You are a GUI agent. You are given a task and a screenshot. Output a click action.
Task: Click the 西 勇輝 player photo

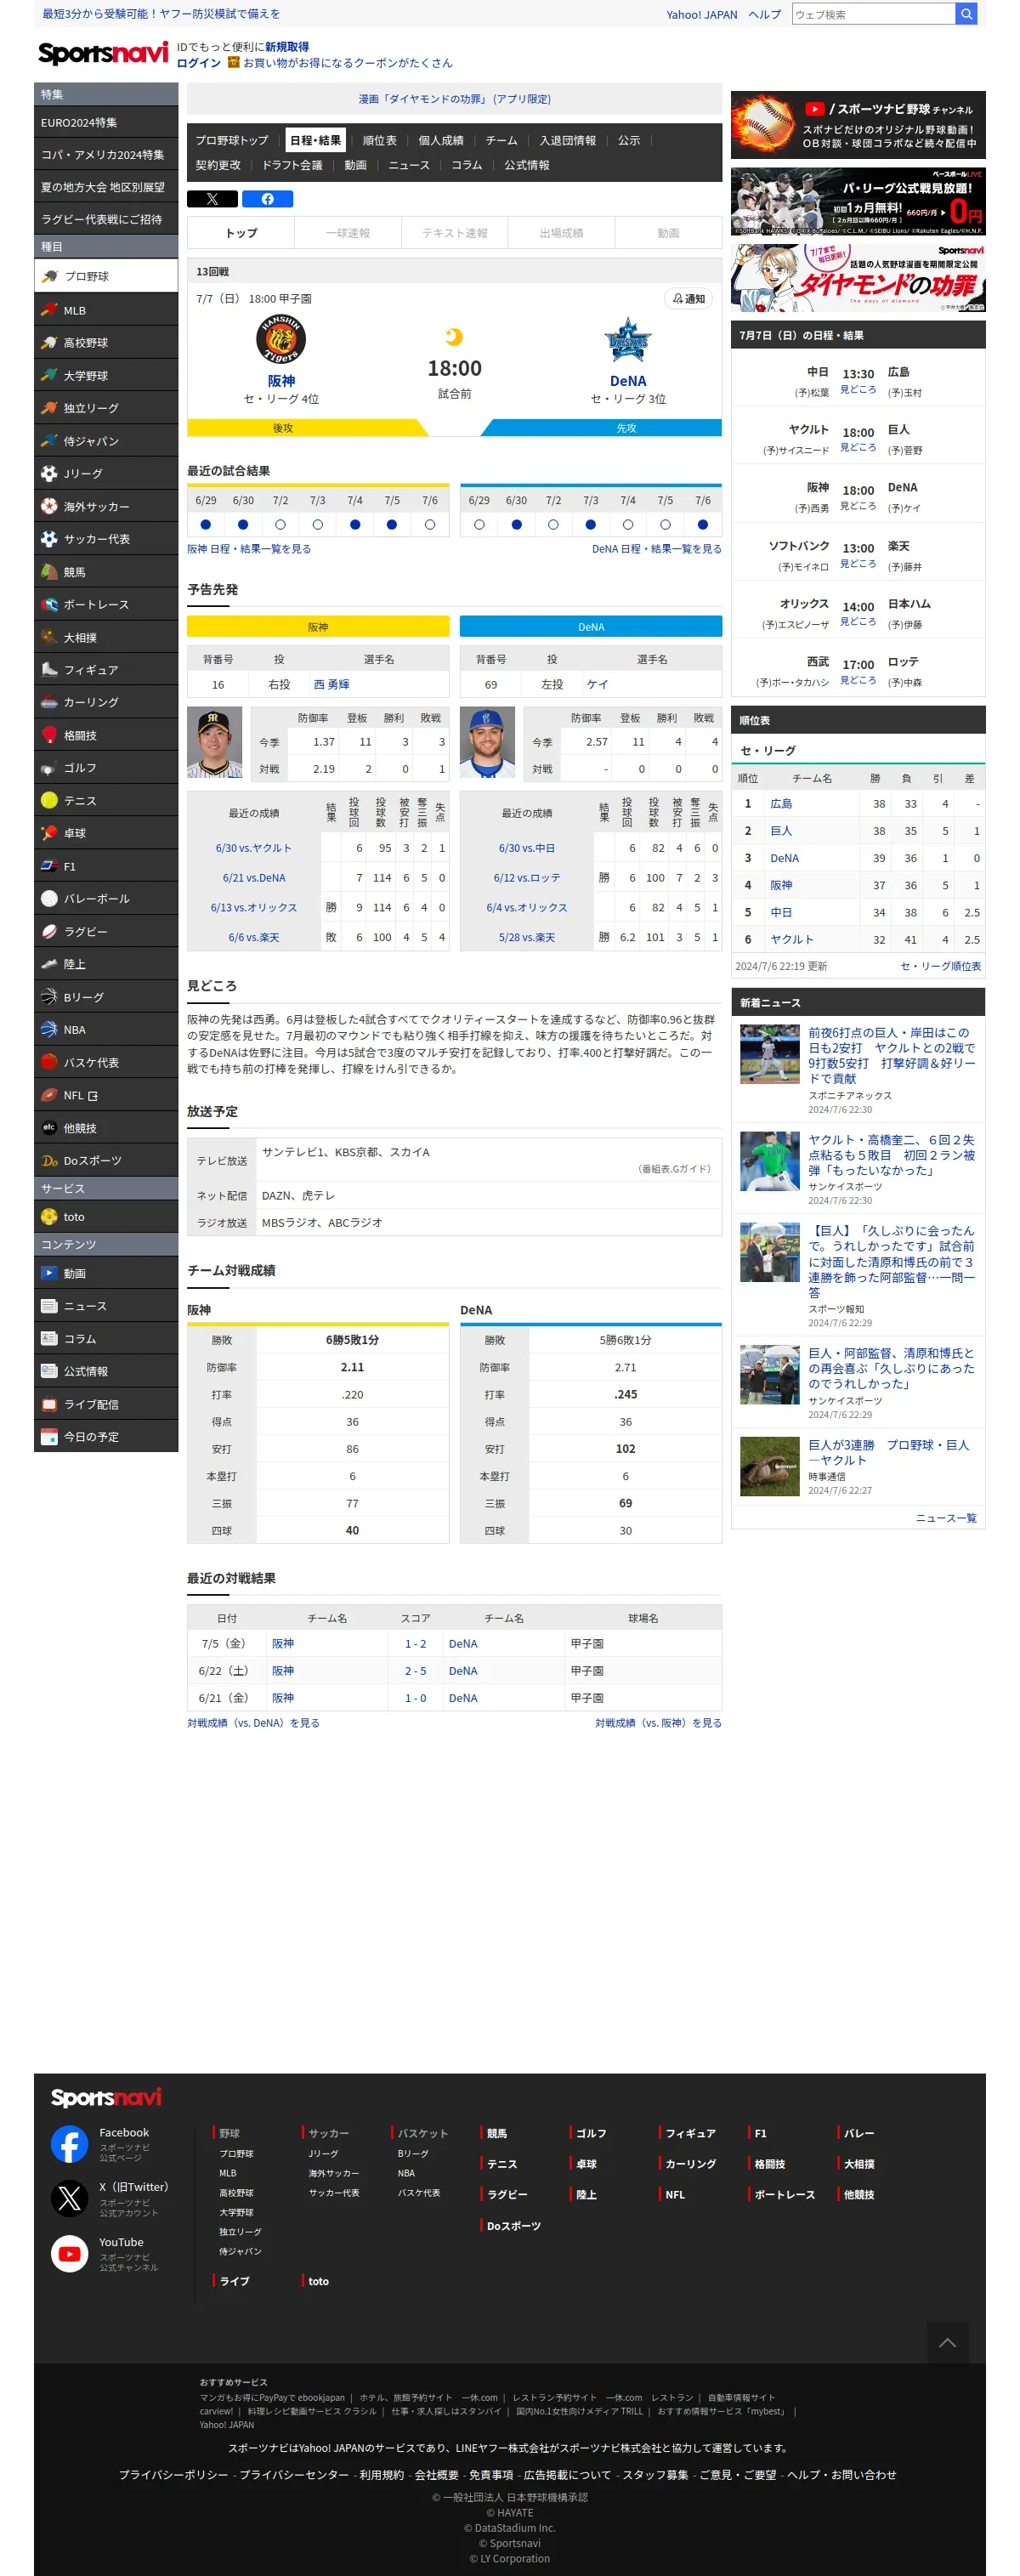click(214, 742)
